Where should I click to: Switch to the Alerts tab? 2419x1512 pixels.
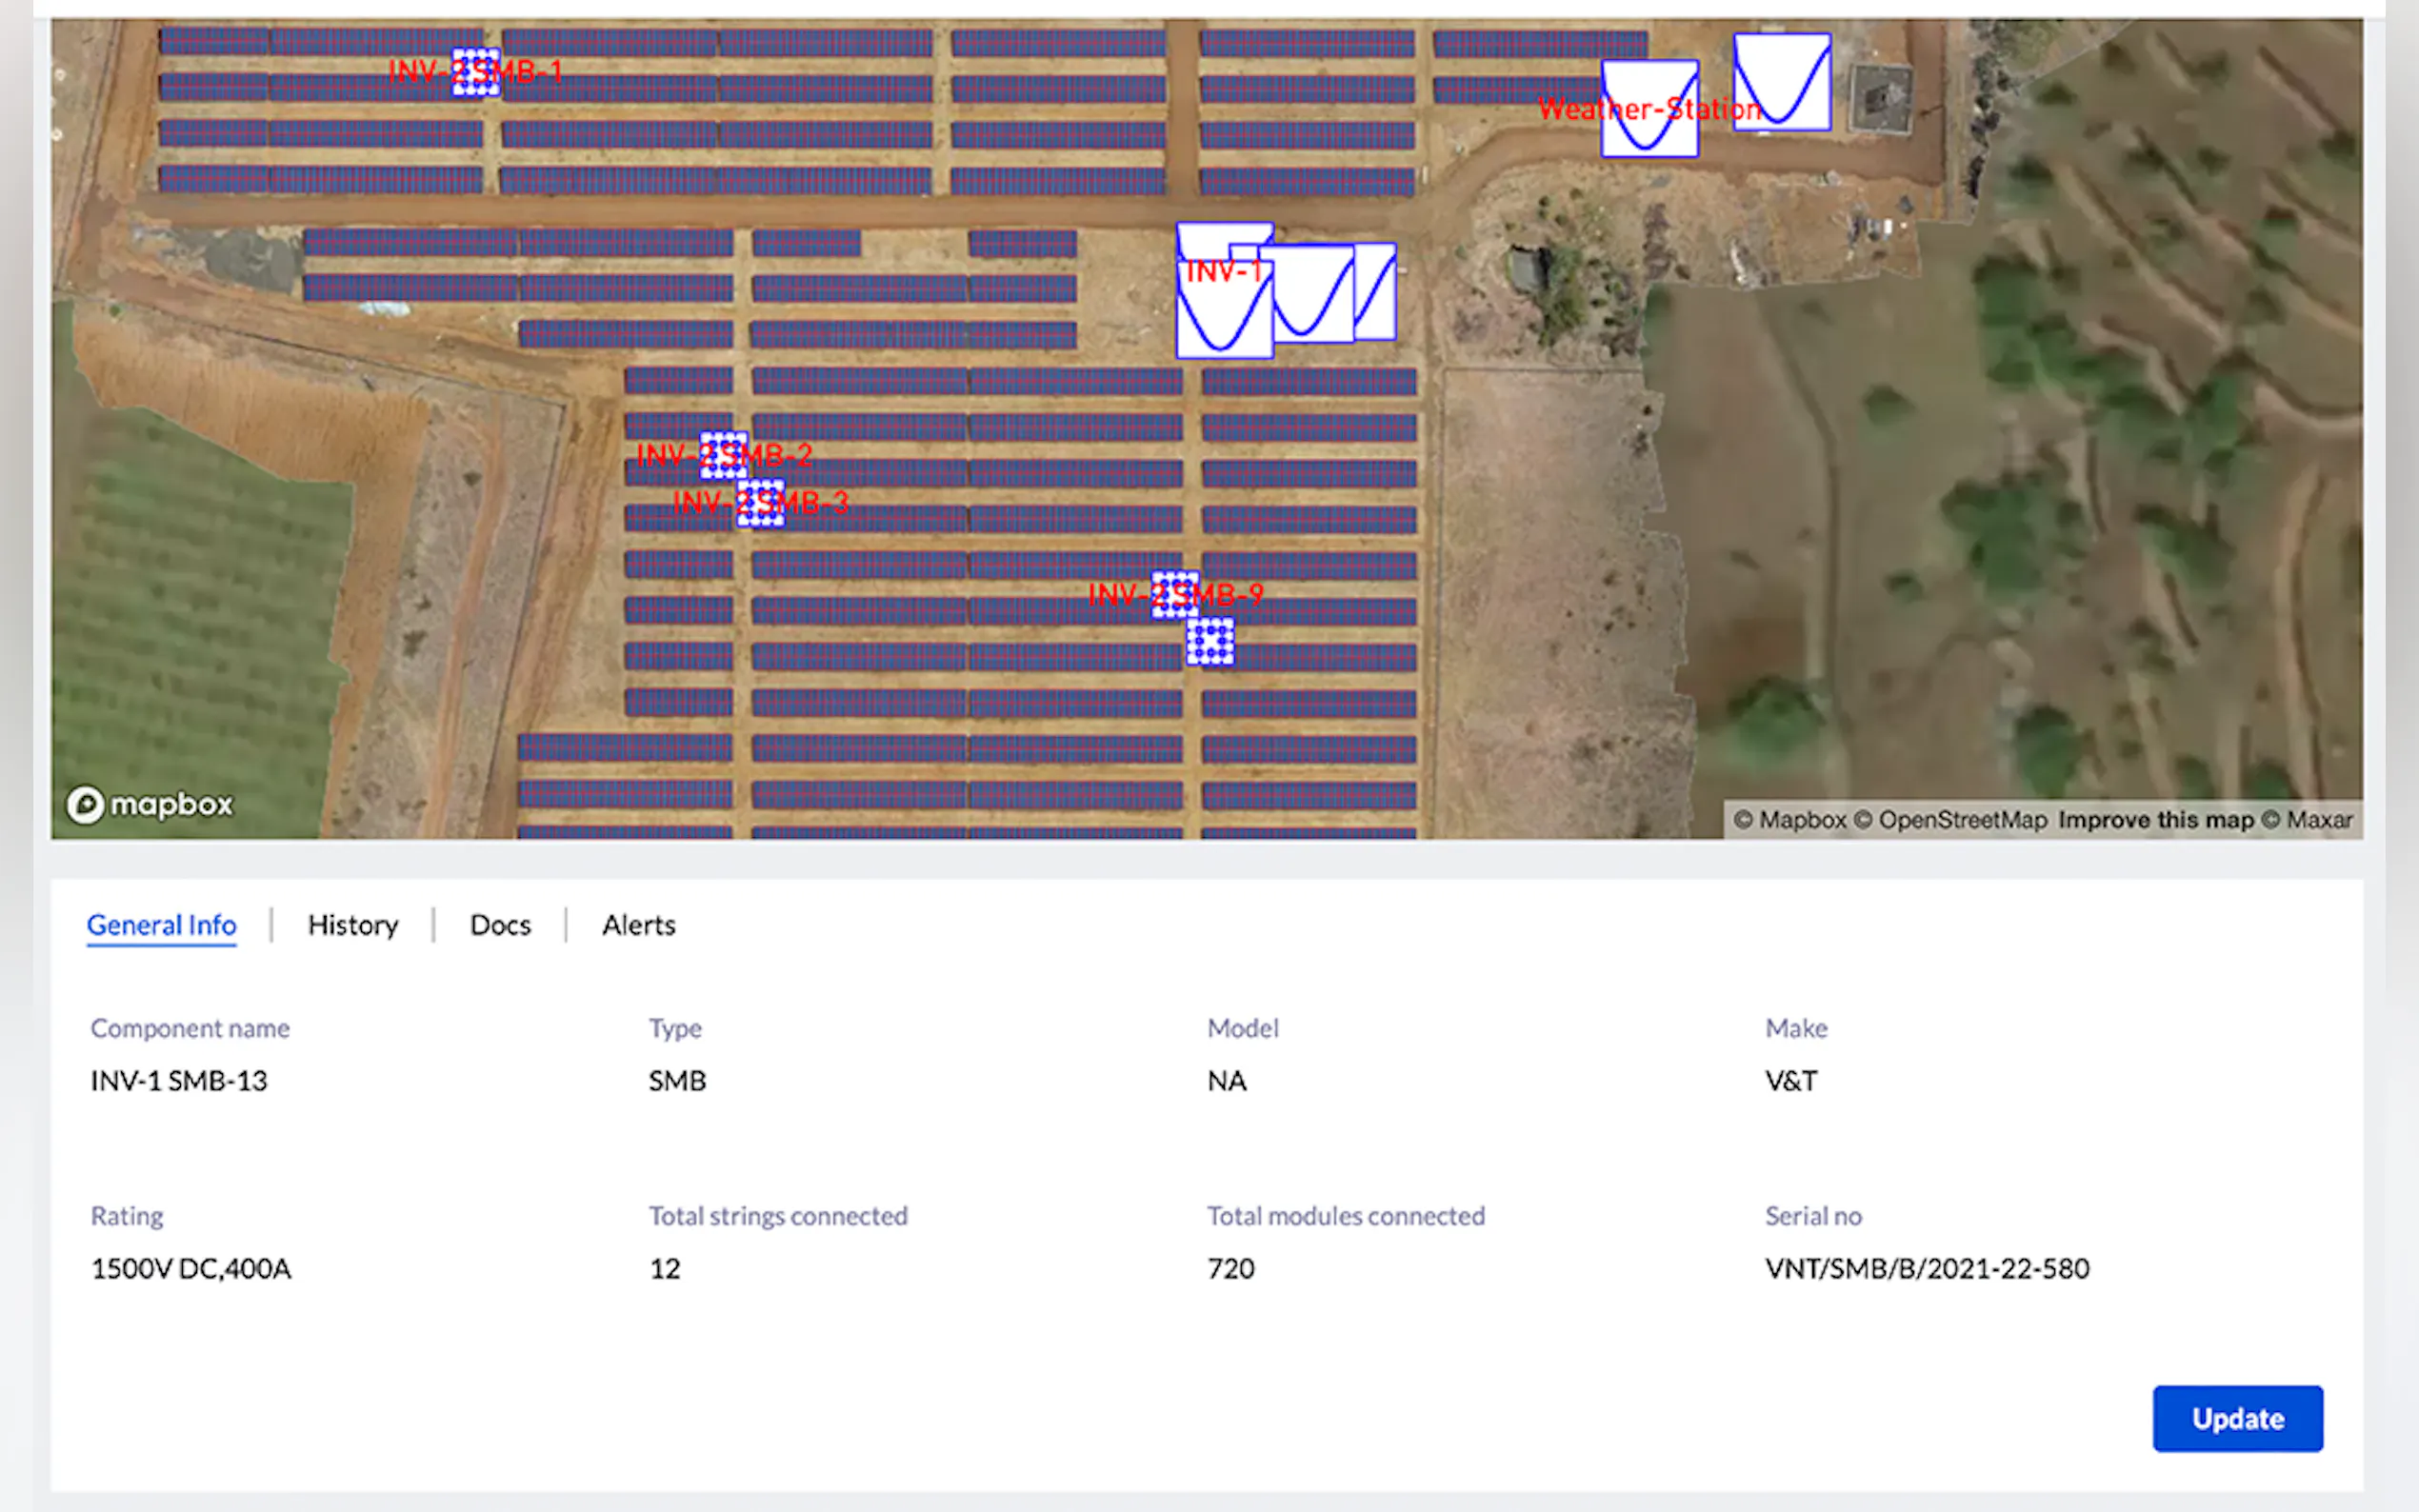(x=638, y=925)
